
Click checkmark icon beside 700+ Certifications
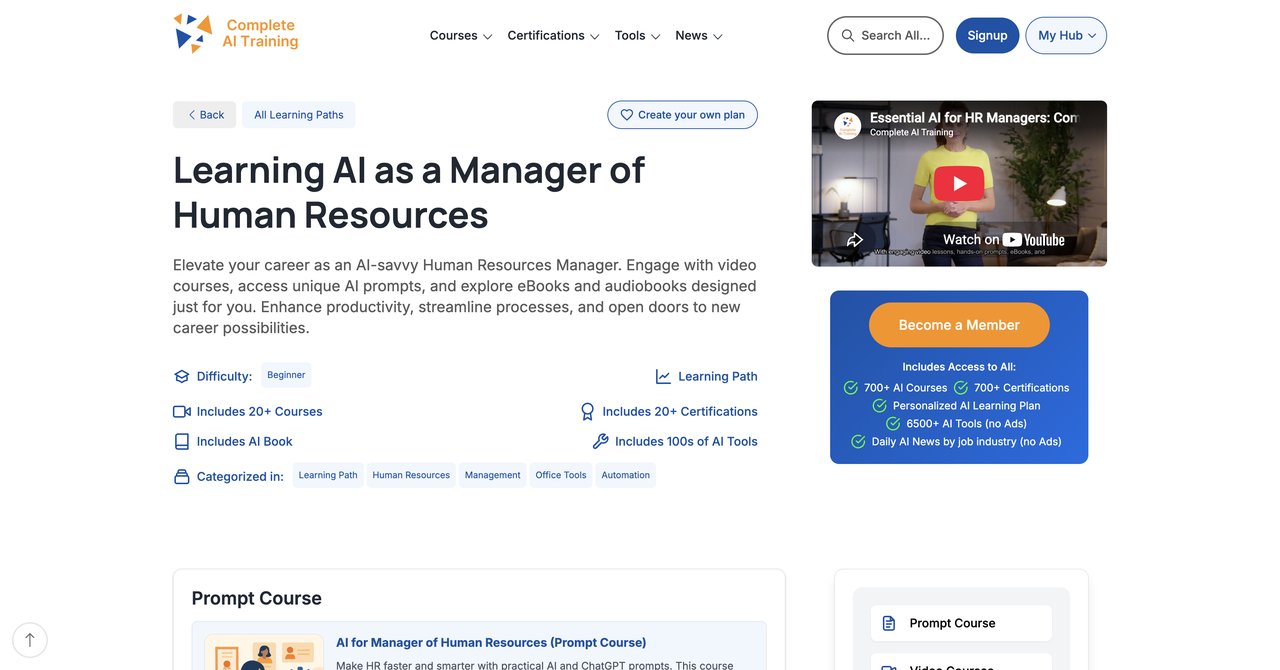click(x=961, y=388)
